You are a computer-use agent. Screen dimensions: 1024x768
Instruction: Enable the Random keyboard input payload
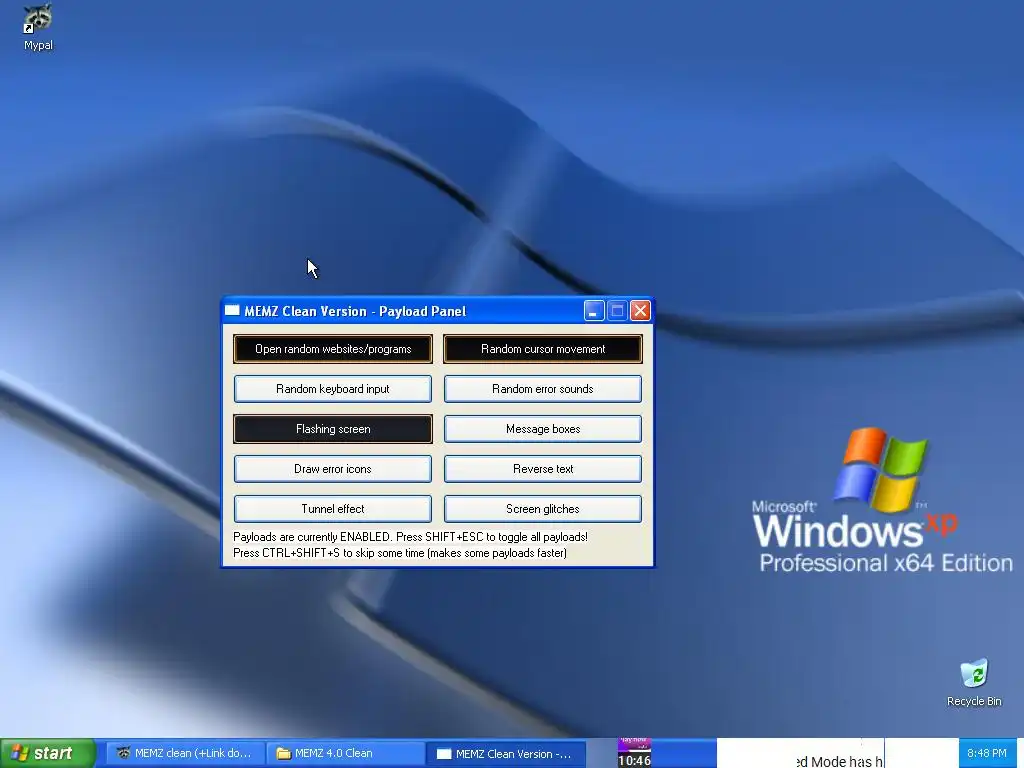(x=332, y=389)
